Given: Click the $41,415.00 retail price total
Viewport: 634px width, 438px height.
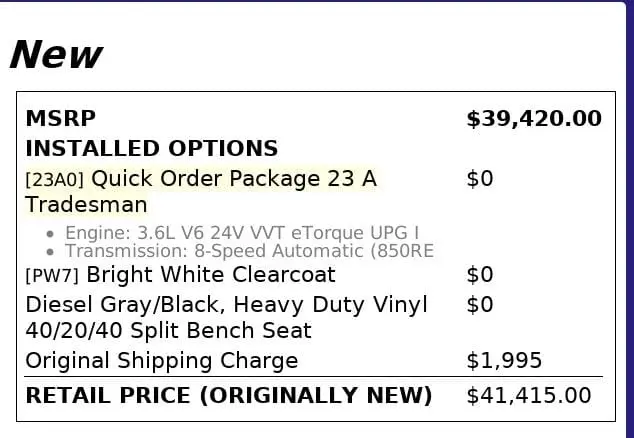Looking at the screenshot, I should click(528, 395).
